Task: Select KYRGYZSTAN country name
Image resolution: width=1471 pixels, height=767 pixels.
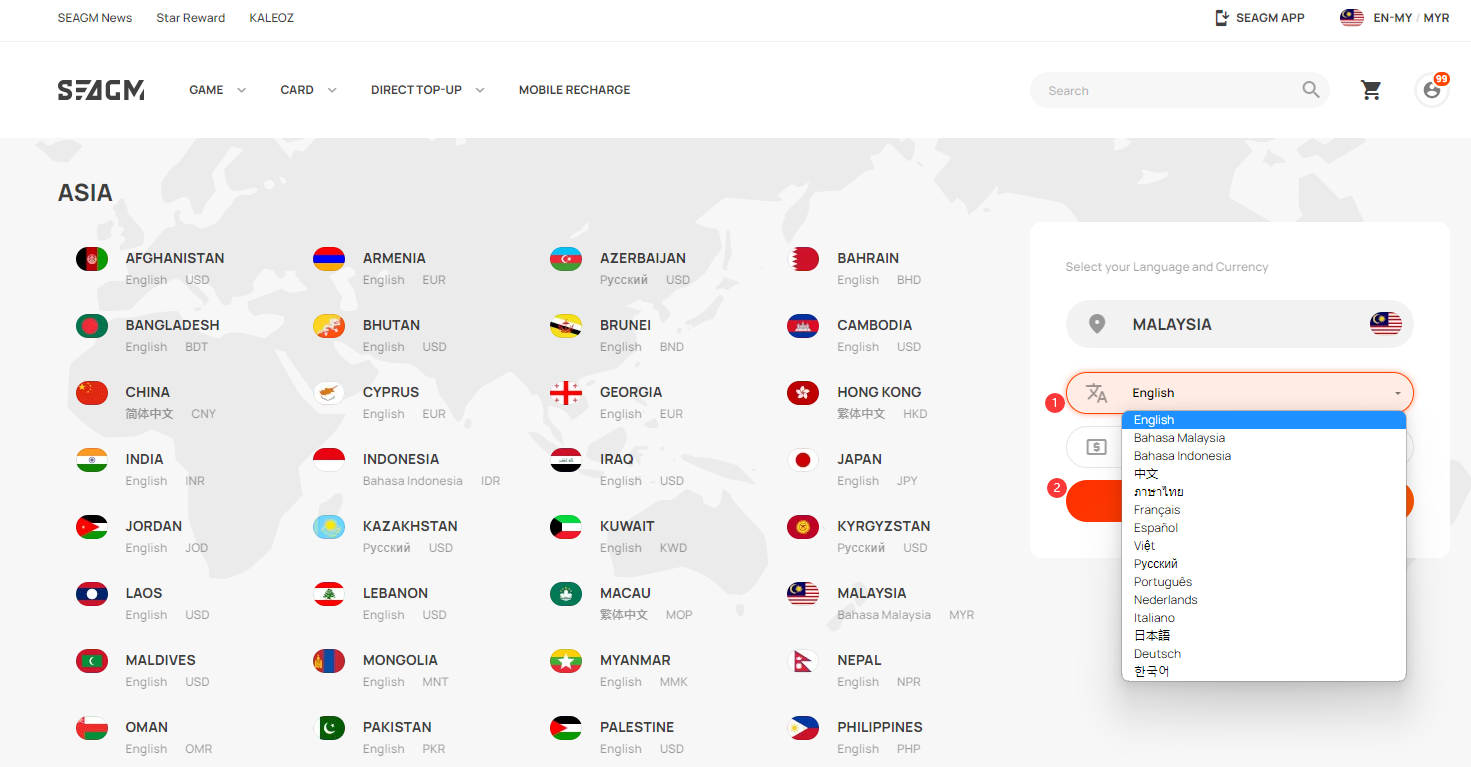Action: [884, 526]
